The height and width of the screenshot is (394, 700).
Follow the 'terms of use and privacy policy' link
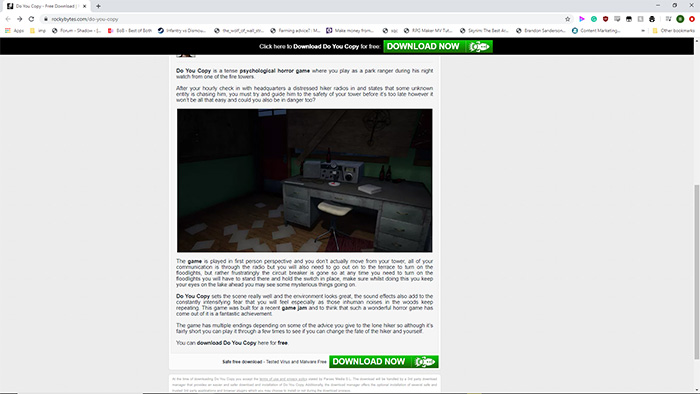283,379
